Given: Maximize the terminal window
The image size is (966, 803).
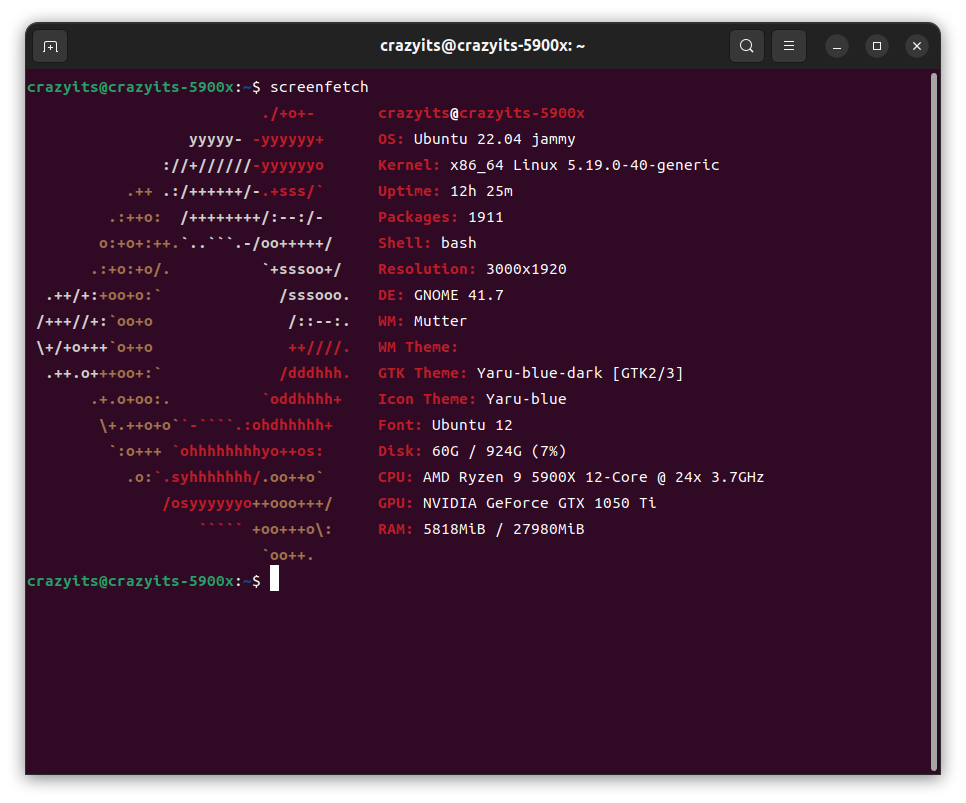Looking at the screenshot, I should 877,46.
